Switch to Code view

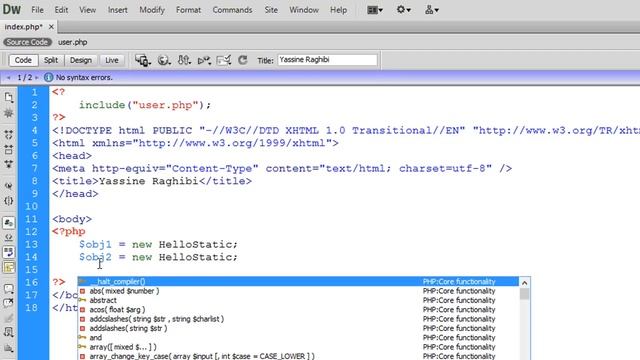[23, 60]
